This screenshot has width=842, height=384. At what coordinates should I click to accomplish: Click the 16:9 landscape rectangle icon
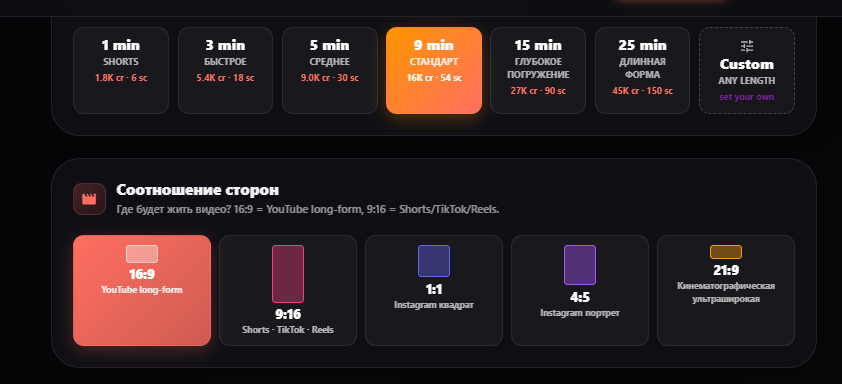[142, 254]
